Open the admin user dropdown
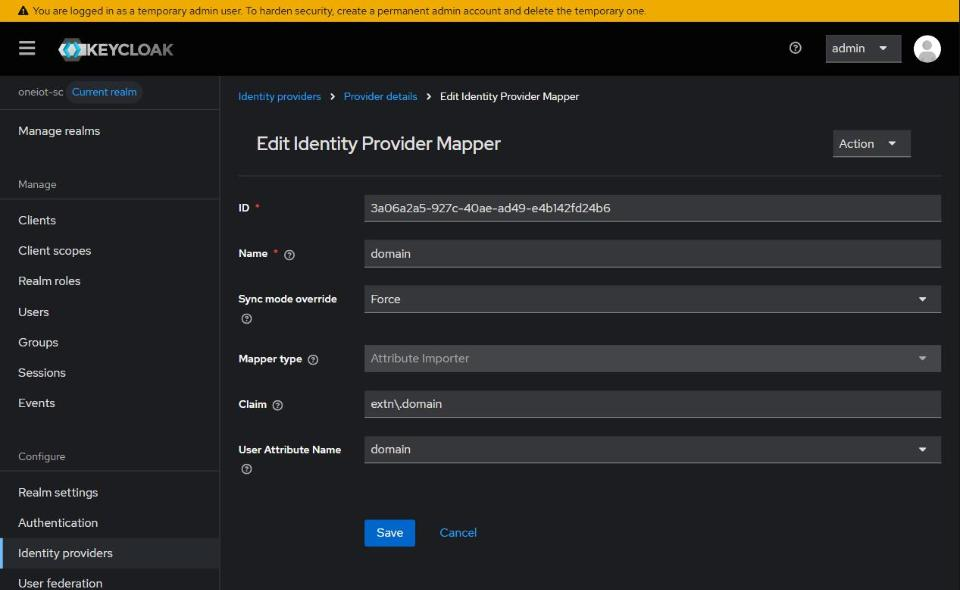The height and width of the screenshot is (590, 960). pos(863,48)
